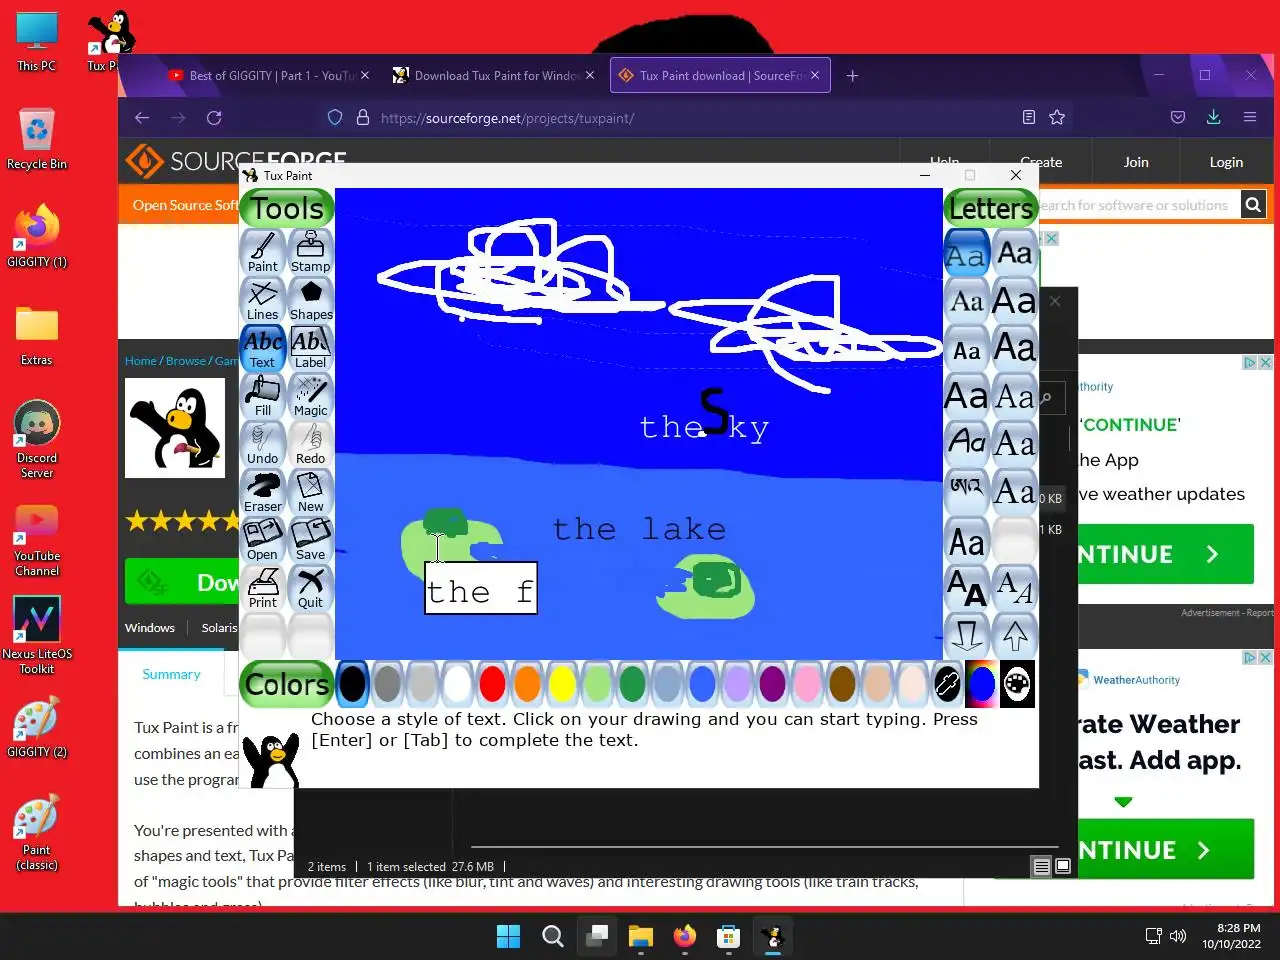Pick the yellow color swatch
The width and height of the screenshot is (1280, 960).
(x=562, y=684)
